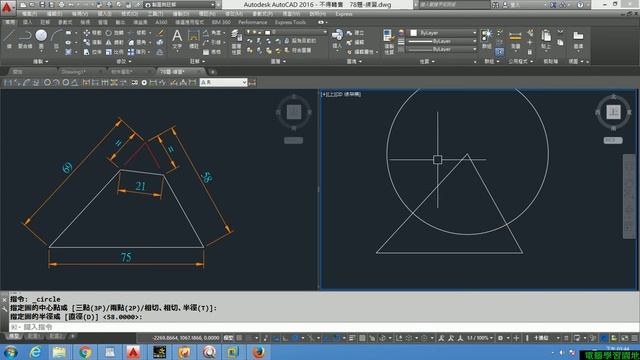Expand the Layers panel (圖層) flyout
Screen dimensions: 640x360
coord(278,61)
